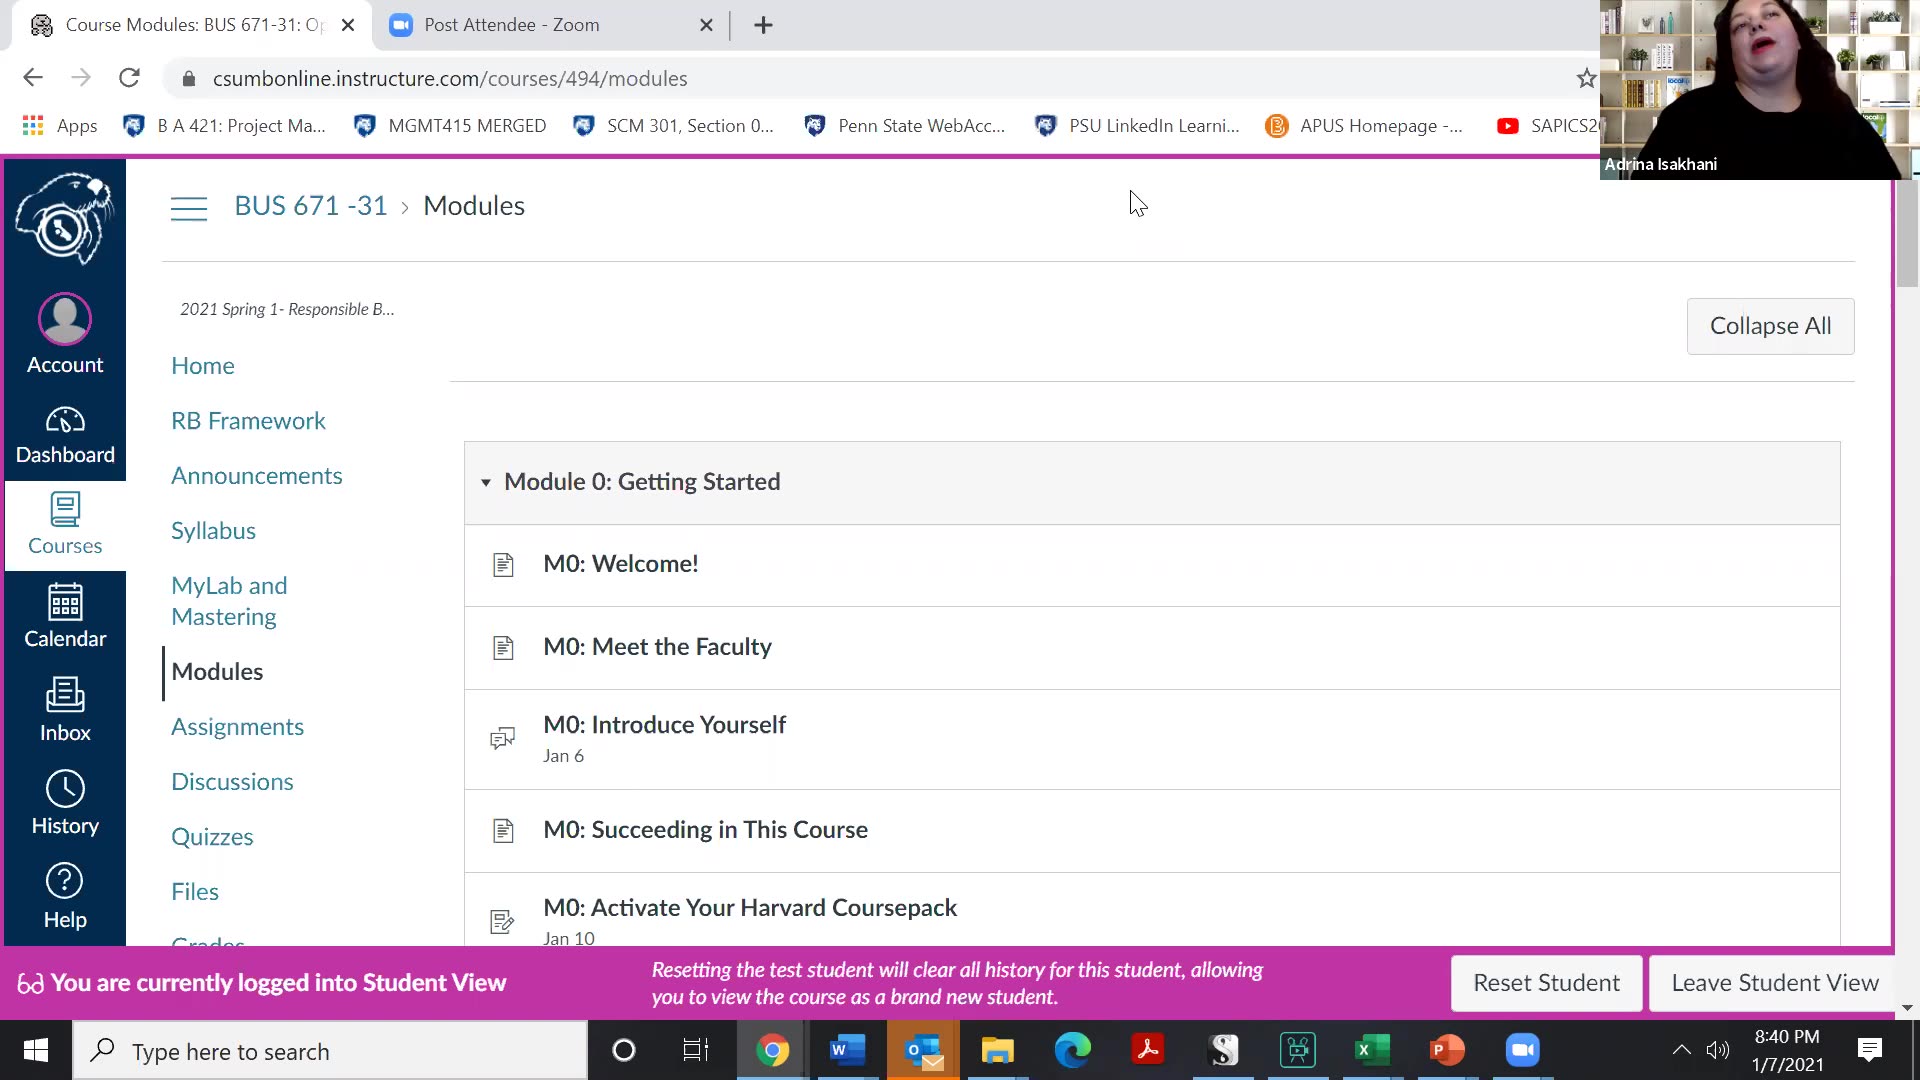Show hidden system tray icons
The height and width of the screenshot is (1080, 1920).
[x=1682, y=1050]
